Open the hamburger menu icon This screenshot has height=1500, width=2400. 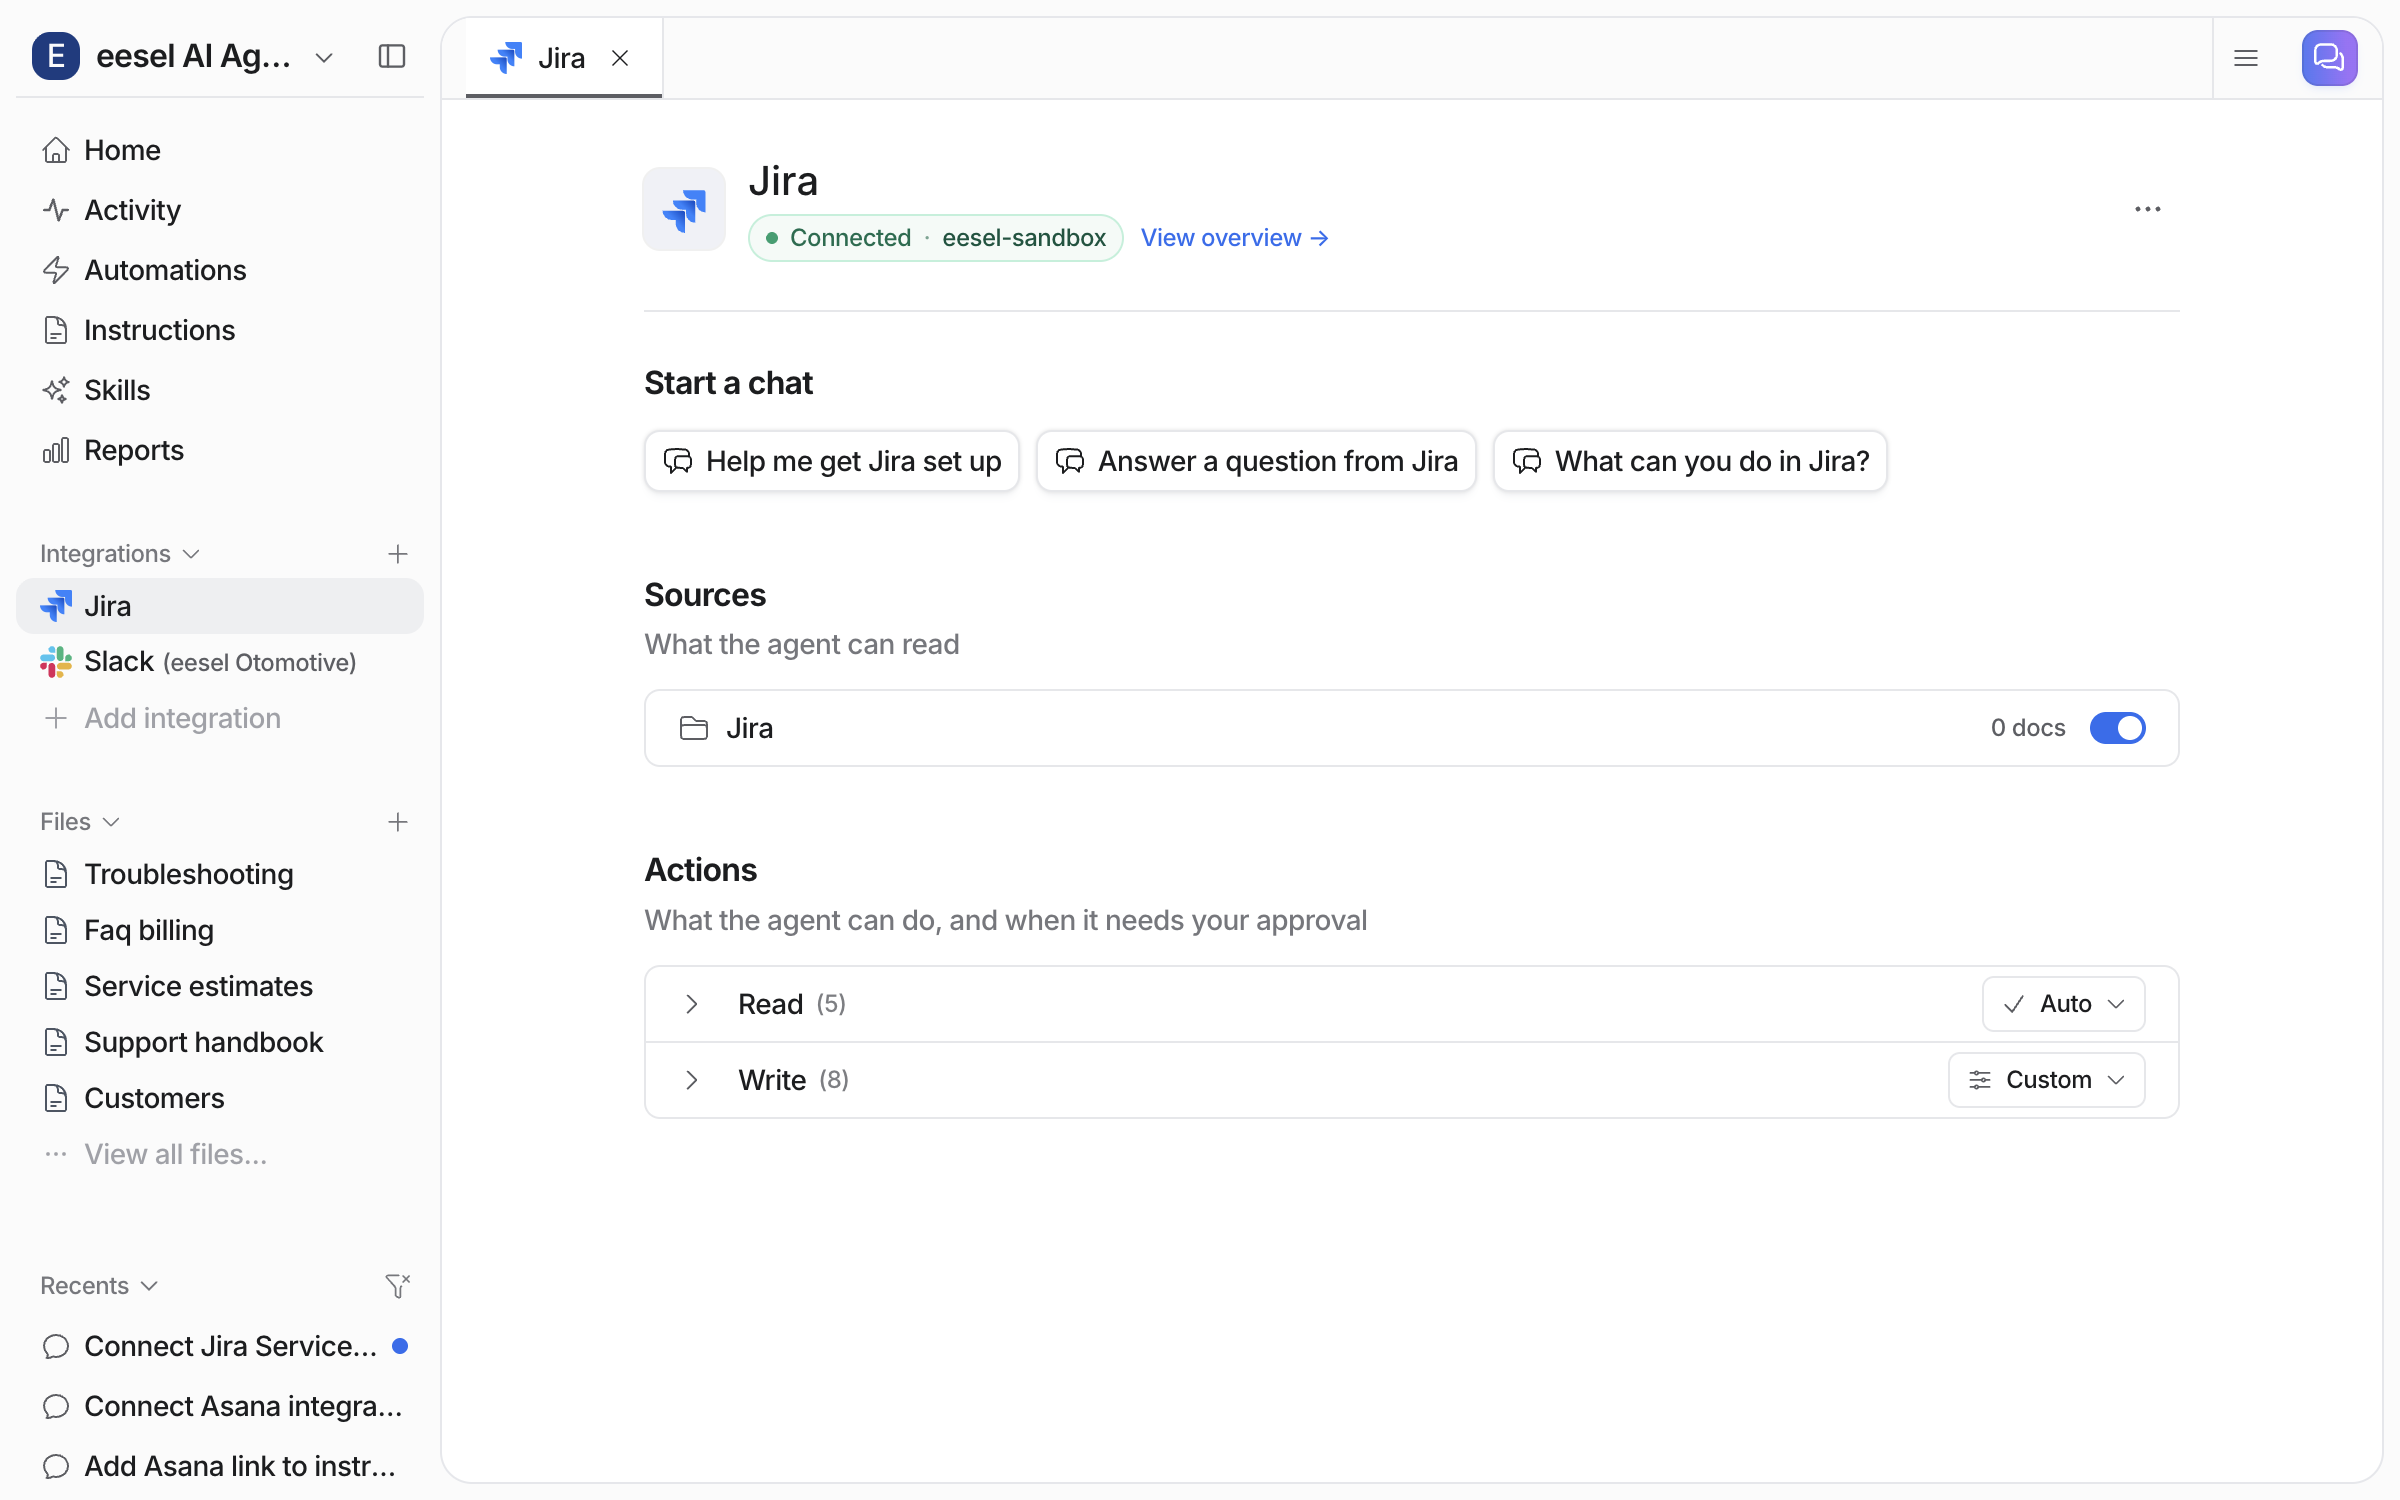[2246, 58]
